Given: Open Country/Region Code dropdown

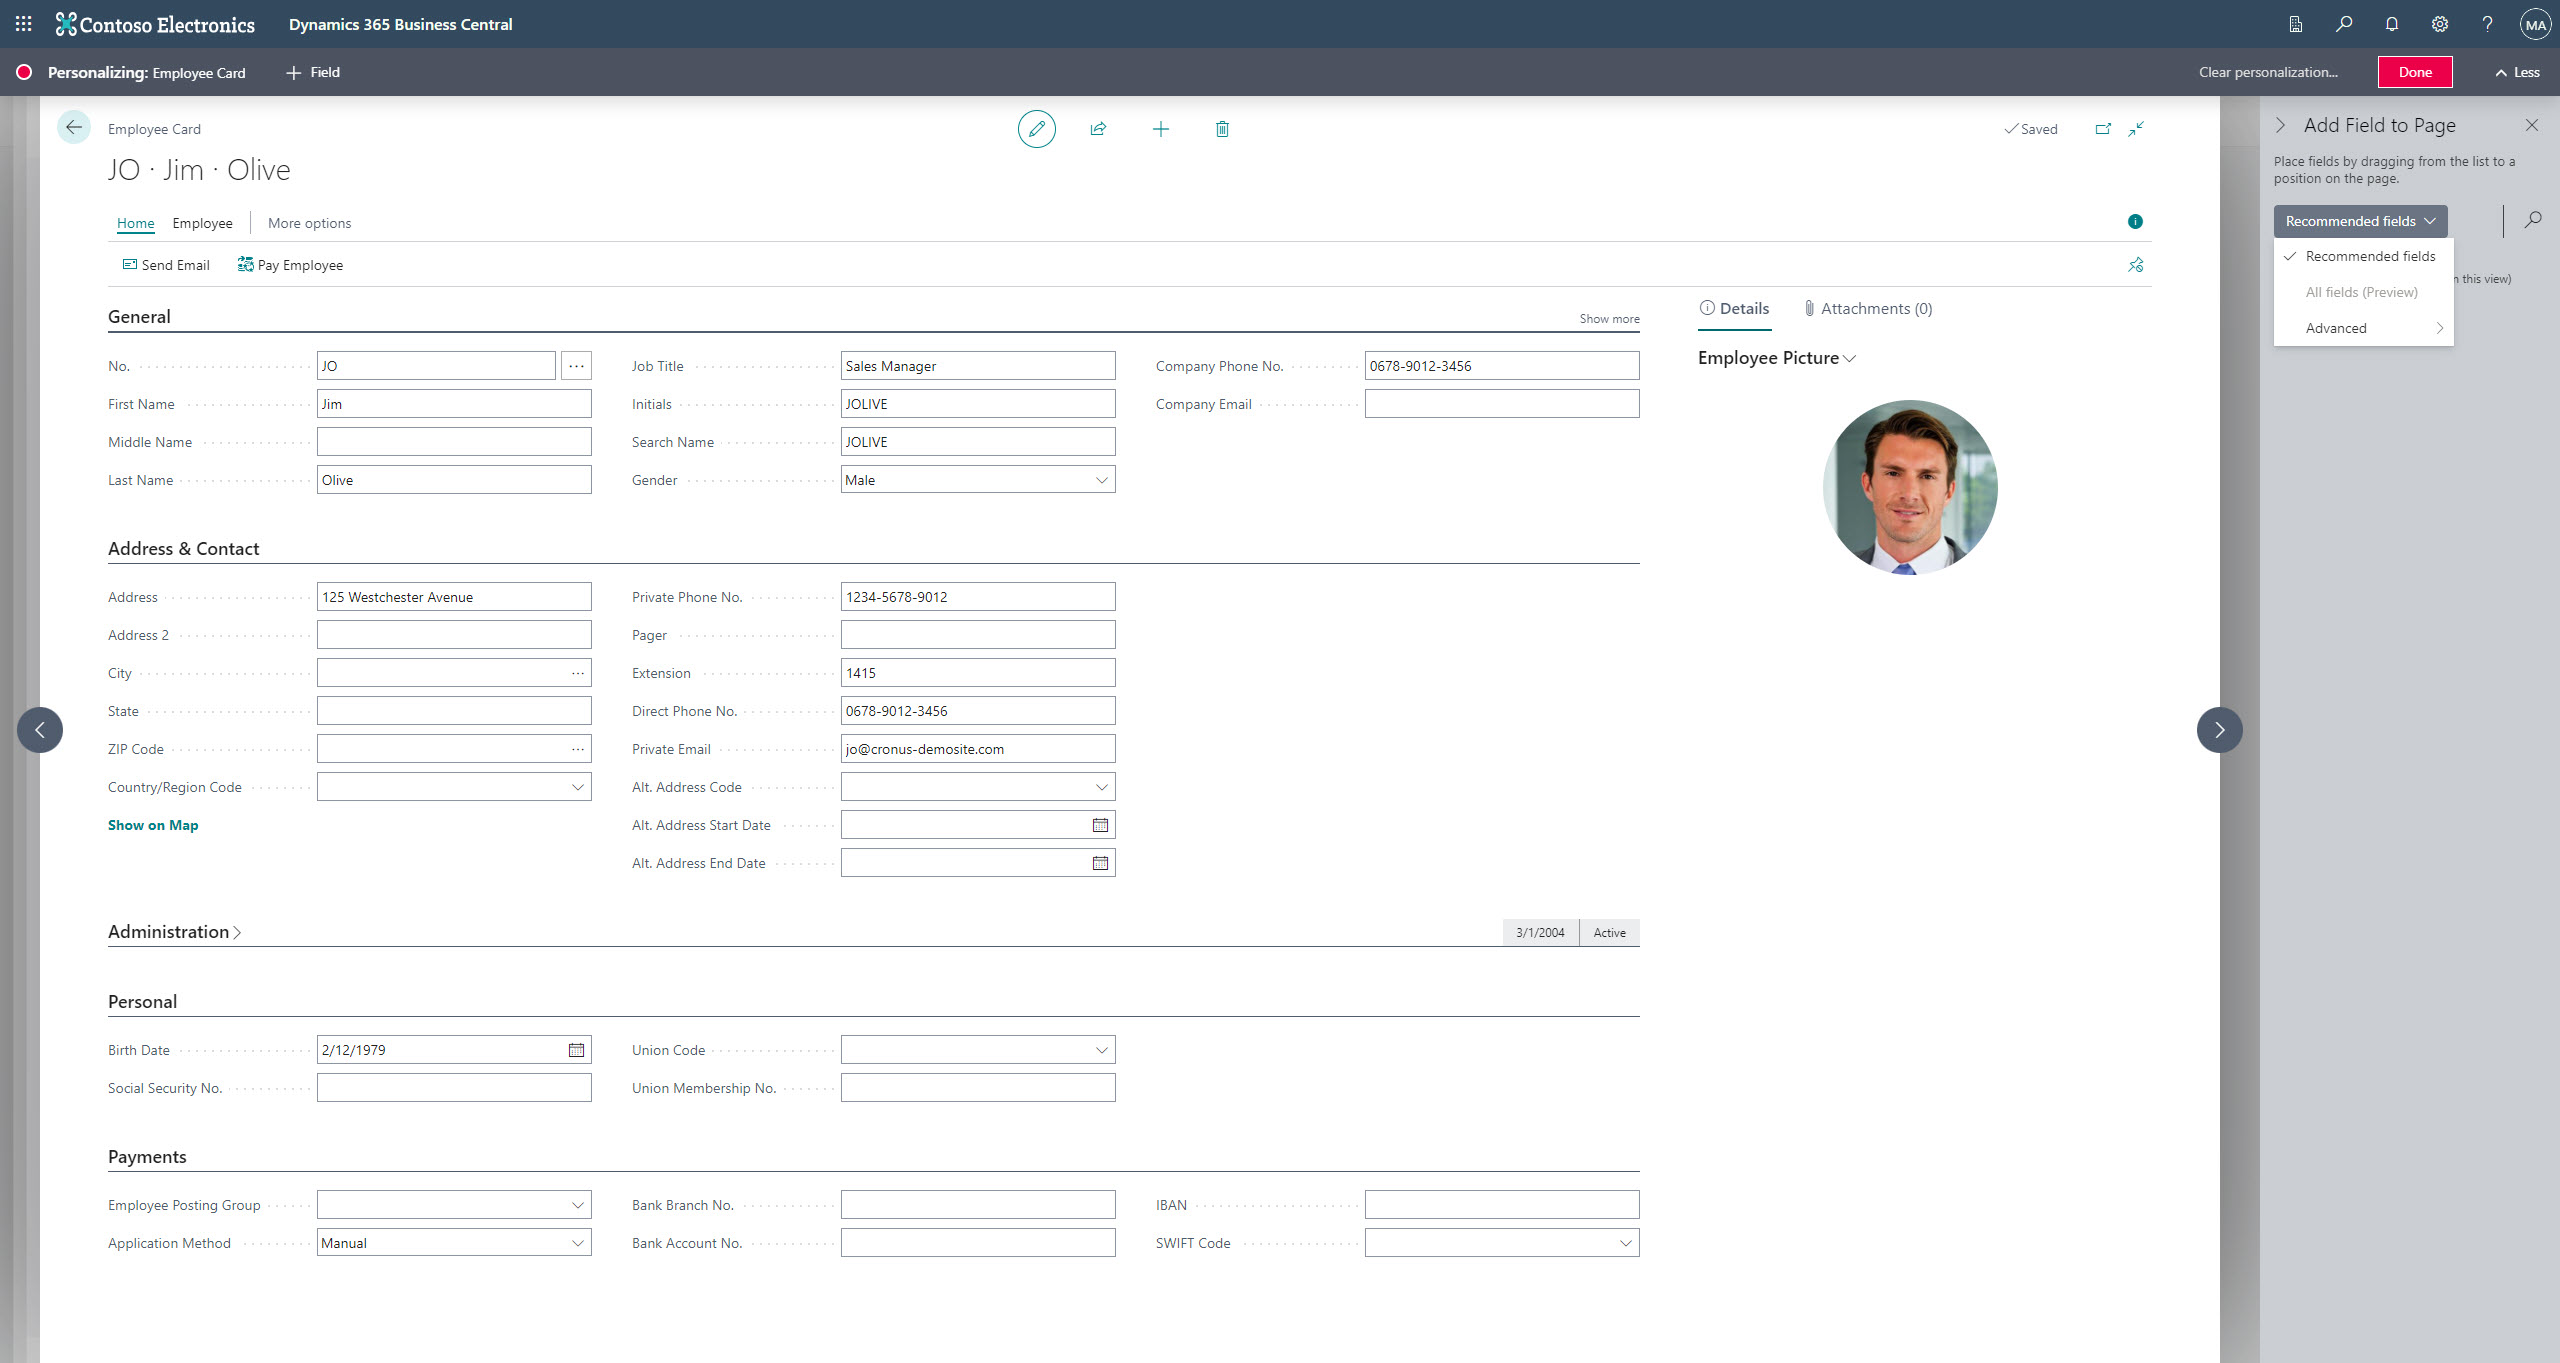Looking at the screenshot, I should tap(577, 787).
